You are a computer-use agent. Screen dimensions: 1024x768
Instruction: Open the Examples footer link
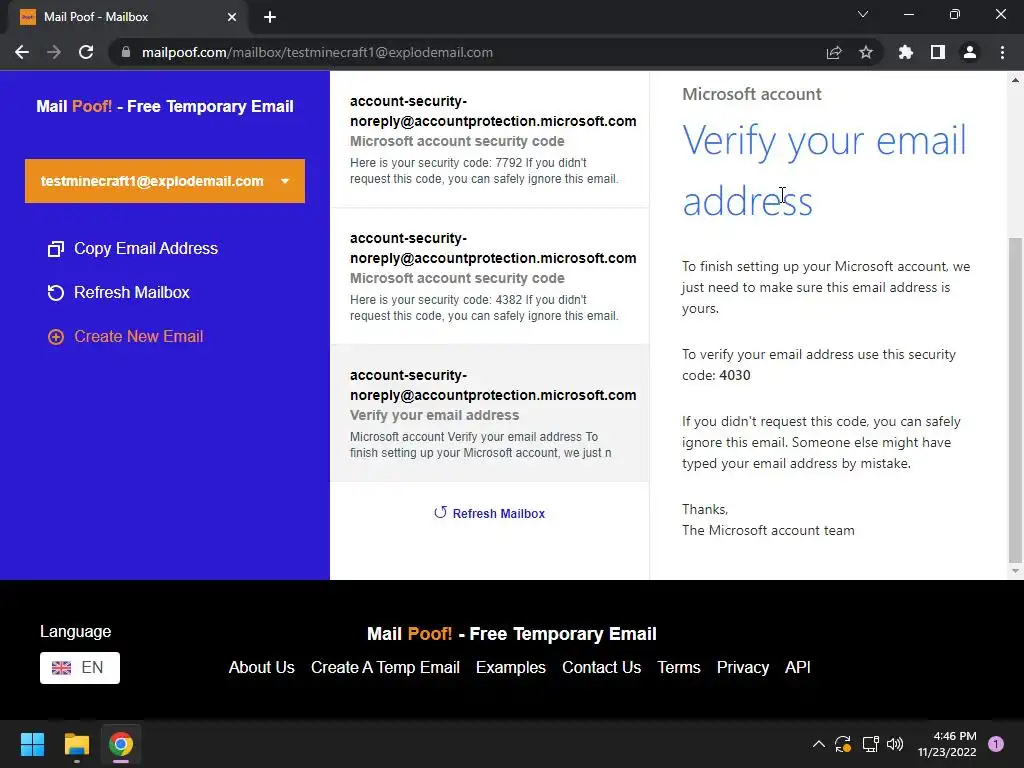(511, 667)
